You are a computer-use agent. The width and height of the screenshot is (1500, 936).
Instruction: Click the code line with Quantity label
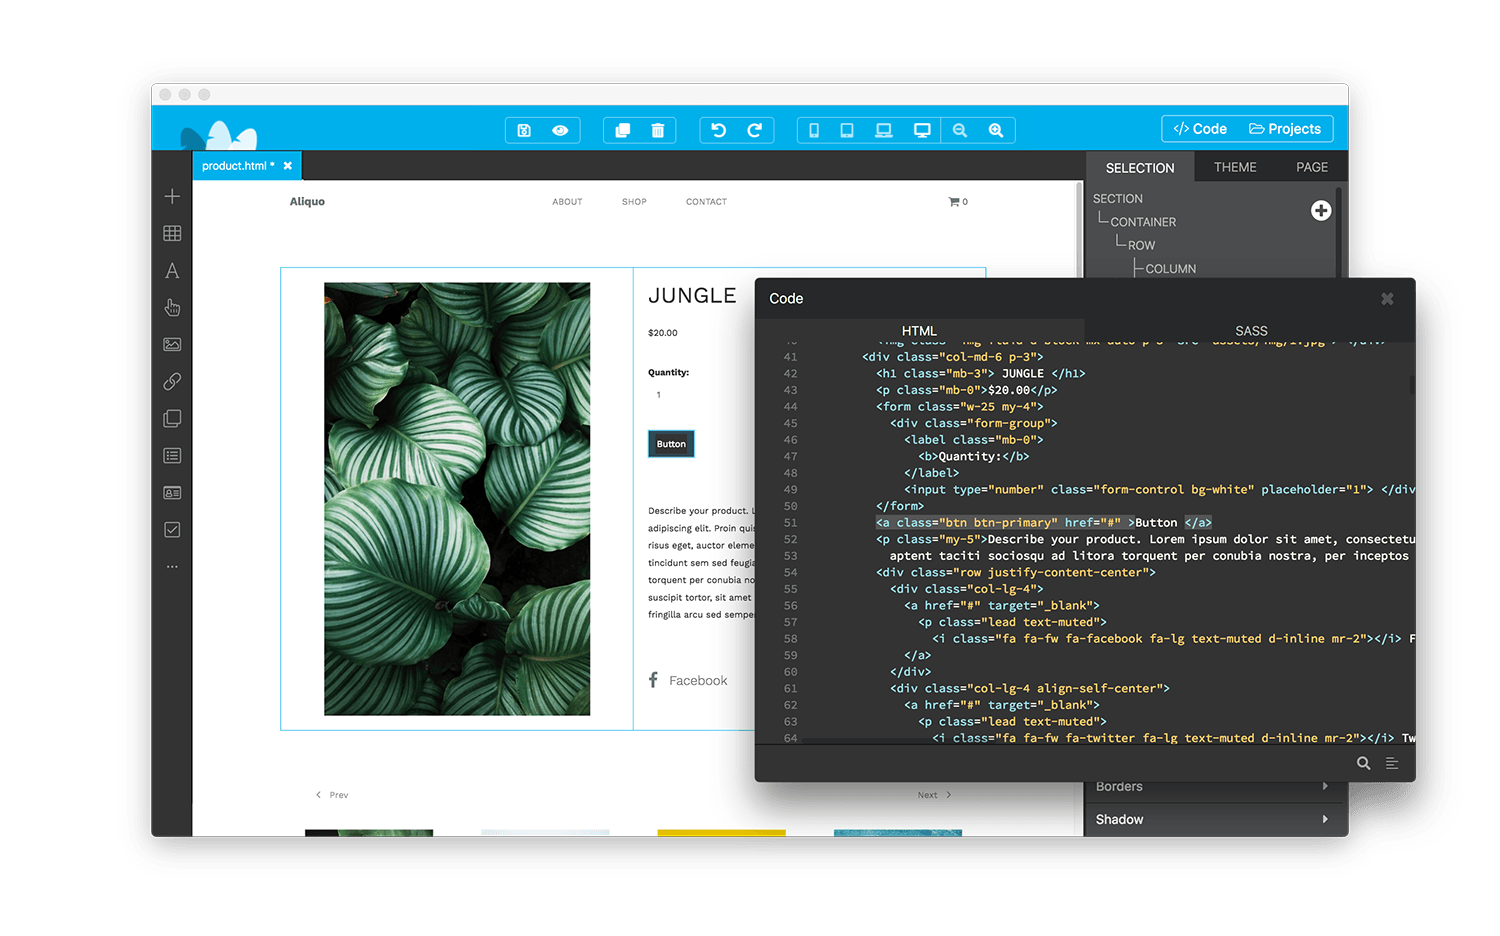[x=974, y=457]
